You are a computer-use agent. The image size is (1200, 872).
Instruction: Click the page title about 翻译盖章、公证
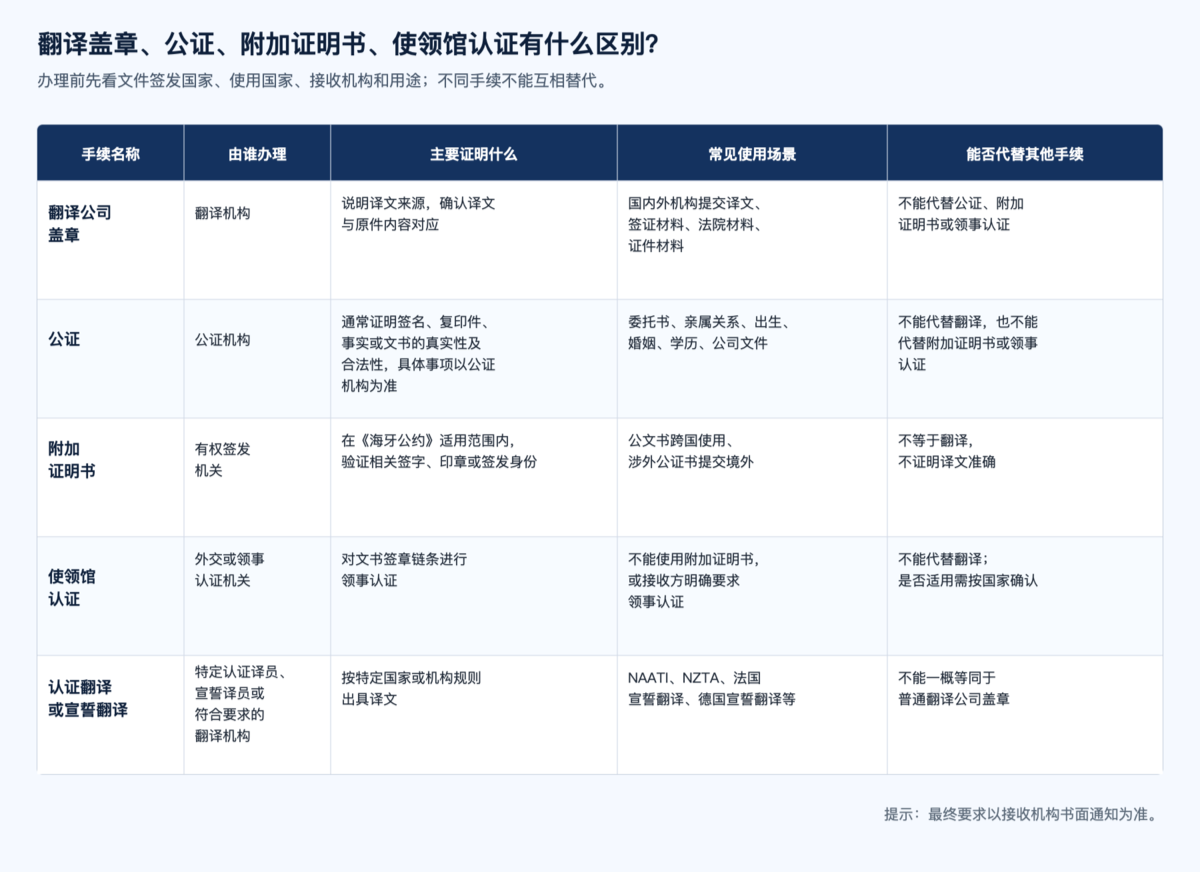[x=347, y=45]
